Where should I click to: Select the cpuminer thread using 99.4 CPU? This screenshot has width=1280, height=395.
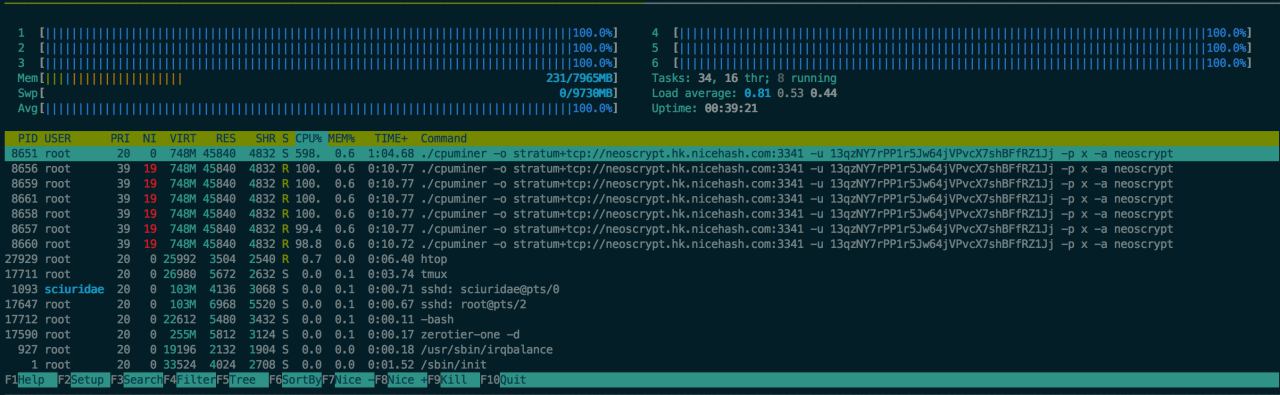640,229
